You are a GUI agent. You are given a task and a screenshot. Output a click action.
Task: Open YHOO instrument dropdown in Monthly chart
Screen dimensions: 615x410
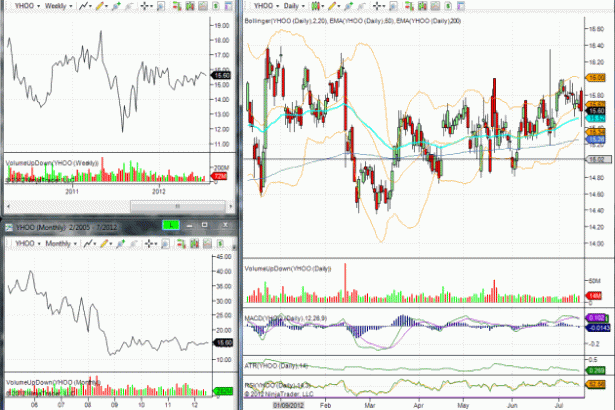39,244
